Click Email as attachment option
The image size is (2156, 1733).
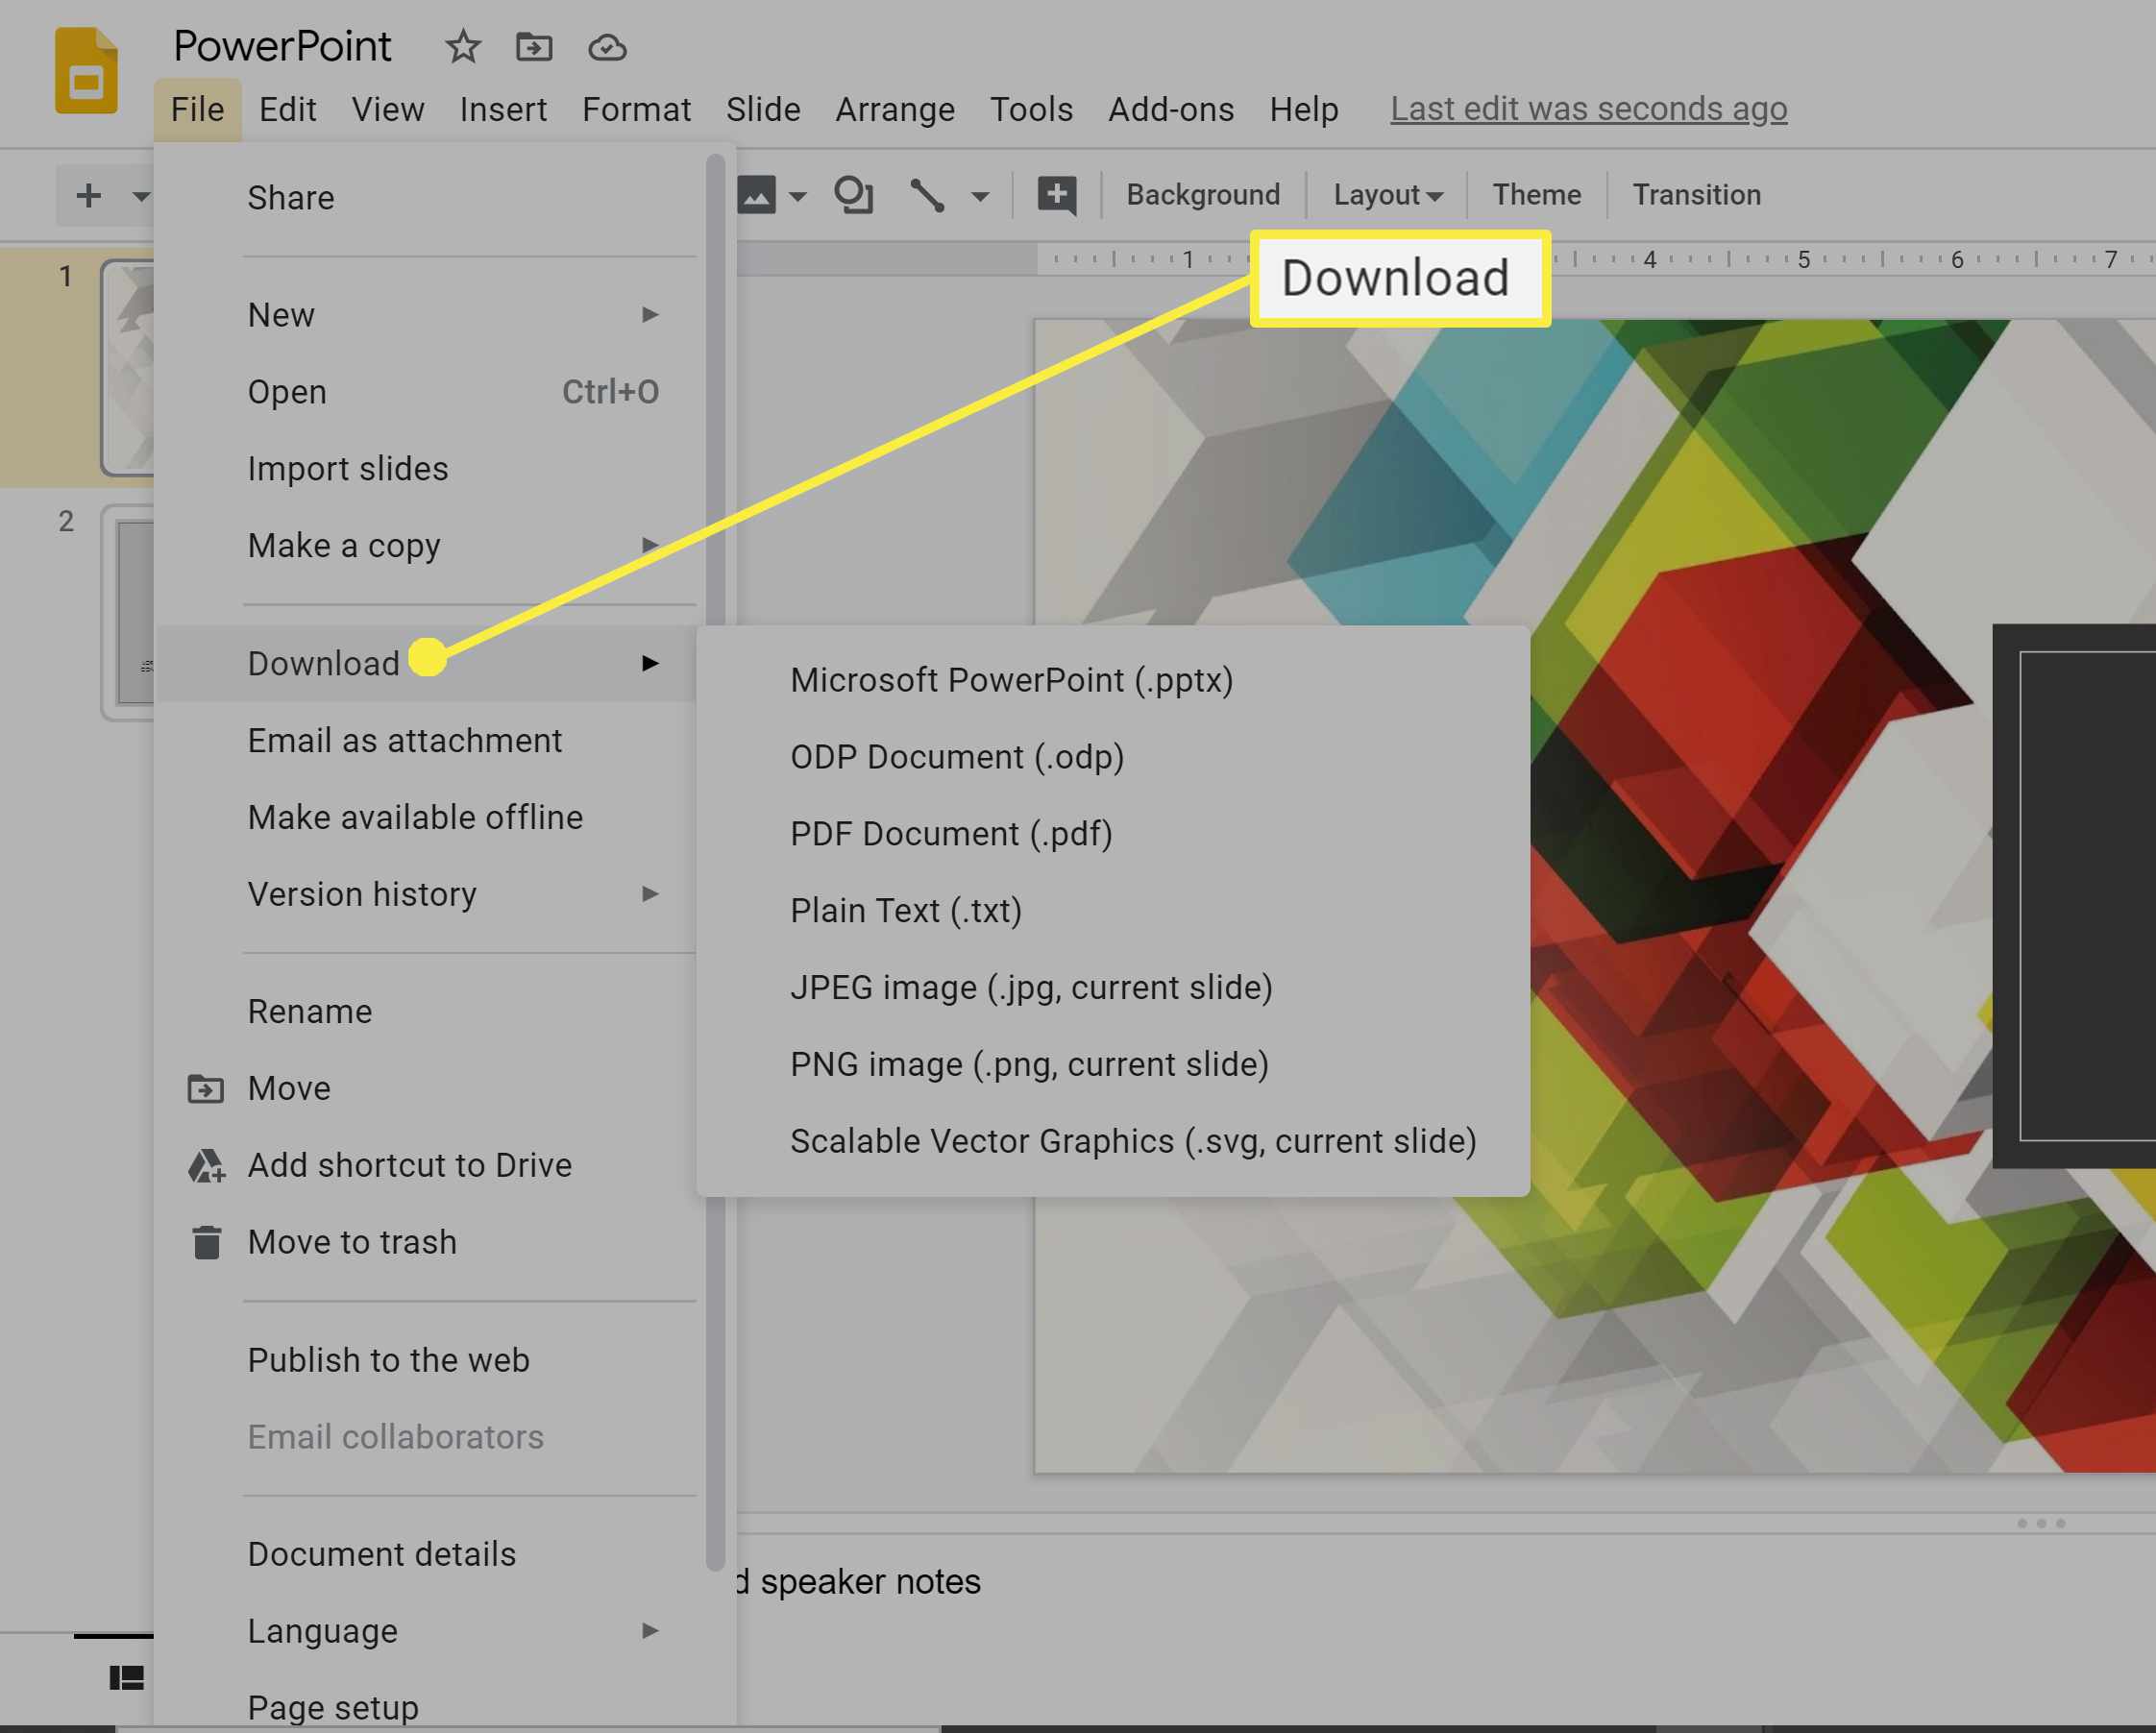[x=405, y=739]
